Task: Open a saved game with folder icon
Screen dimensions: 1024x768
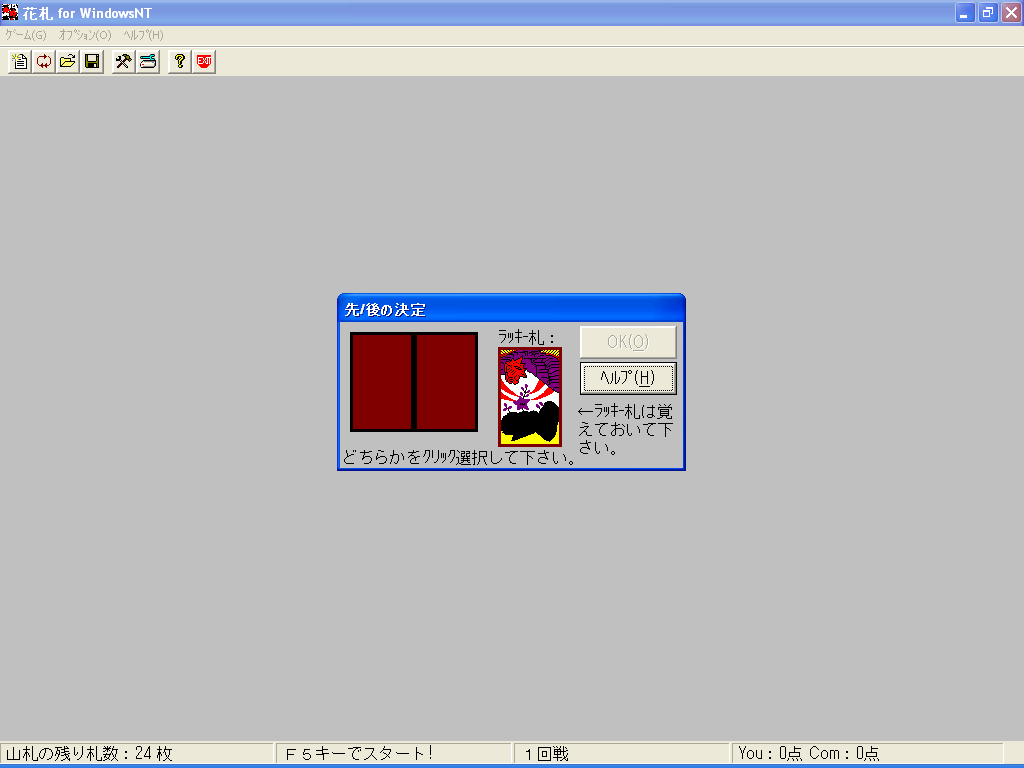Action: (68, 61)
